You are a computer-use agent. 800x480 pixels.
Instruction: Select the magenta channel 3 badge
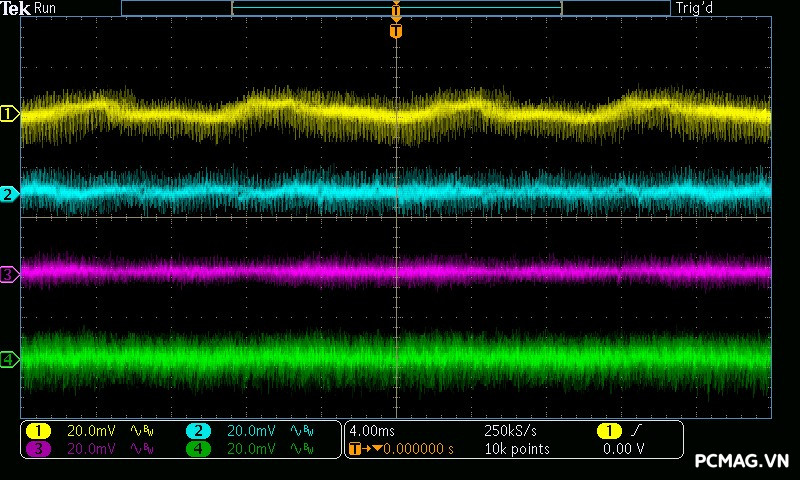tap(38, 449)
